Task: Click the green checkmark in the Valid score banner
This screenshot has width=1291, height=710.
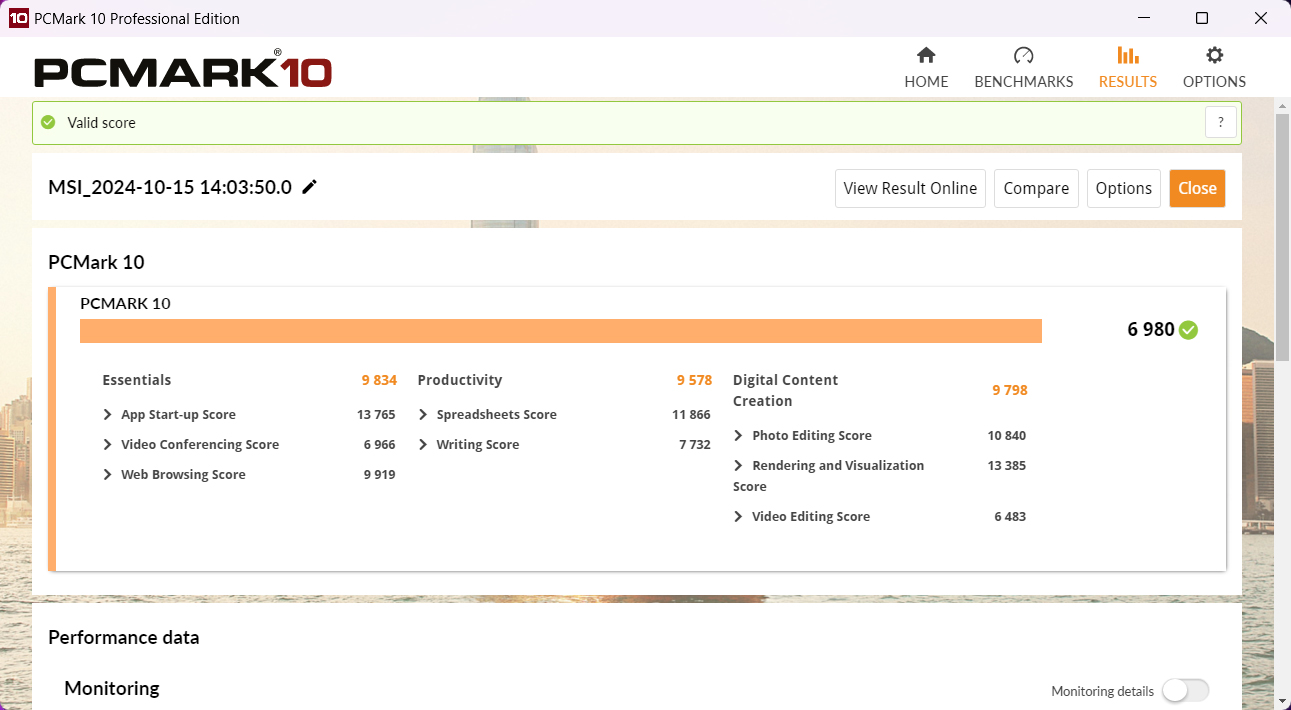Action: 47,121
